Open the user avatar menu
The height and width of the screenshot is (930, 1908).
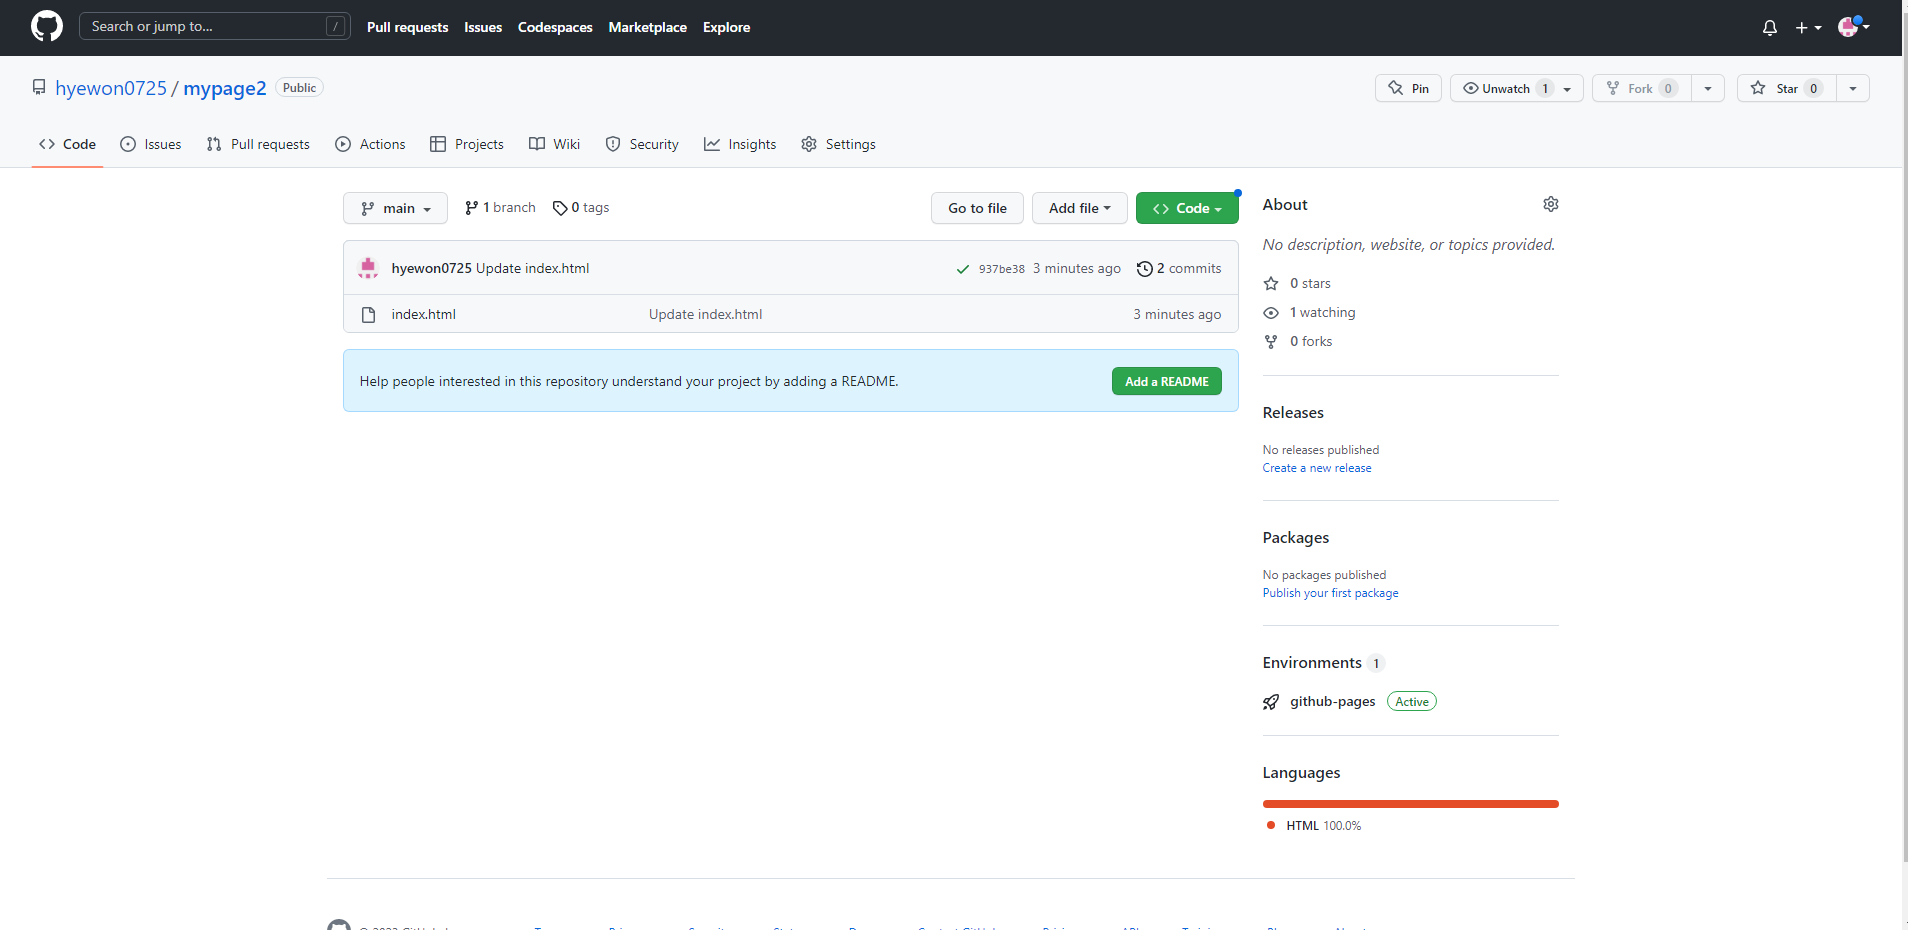[x=1853, y=27]
